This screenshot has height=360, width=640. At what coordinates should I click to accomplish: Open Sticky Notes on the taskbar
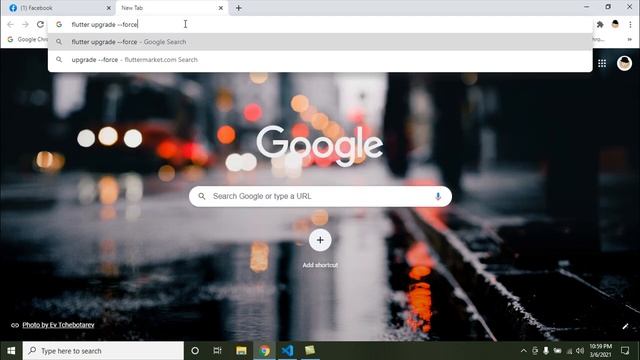(x=310, y=351)
